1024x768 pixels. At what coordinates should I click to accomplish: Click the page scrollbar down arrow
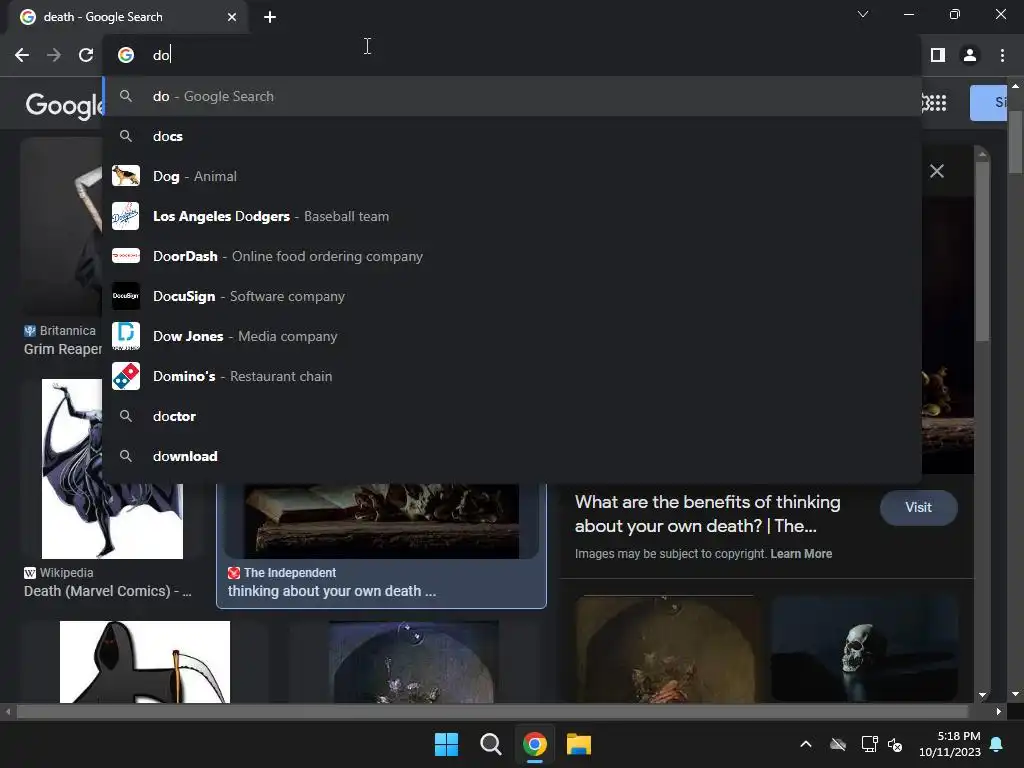[x=1015, y=694]
